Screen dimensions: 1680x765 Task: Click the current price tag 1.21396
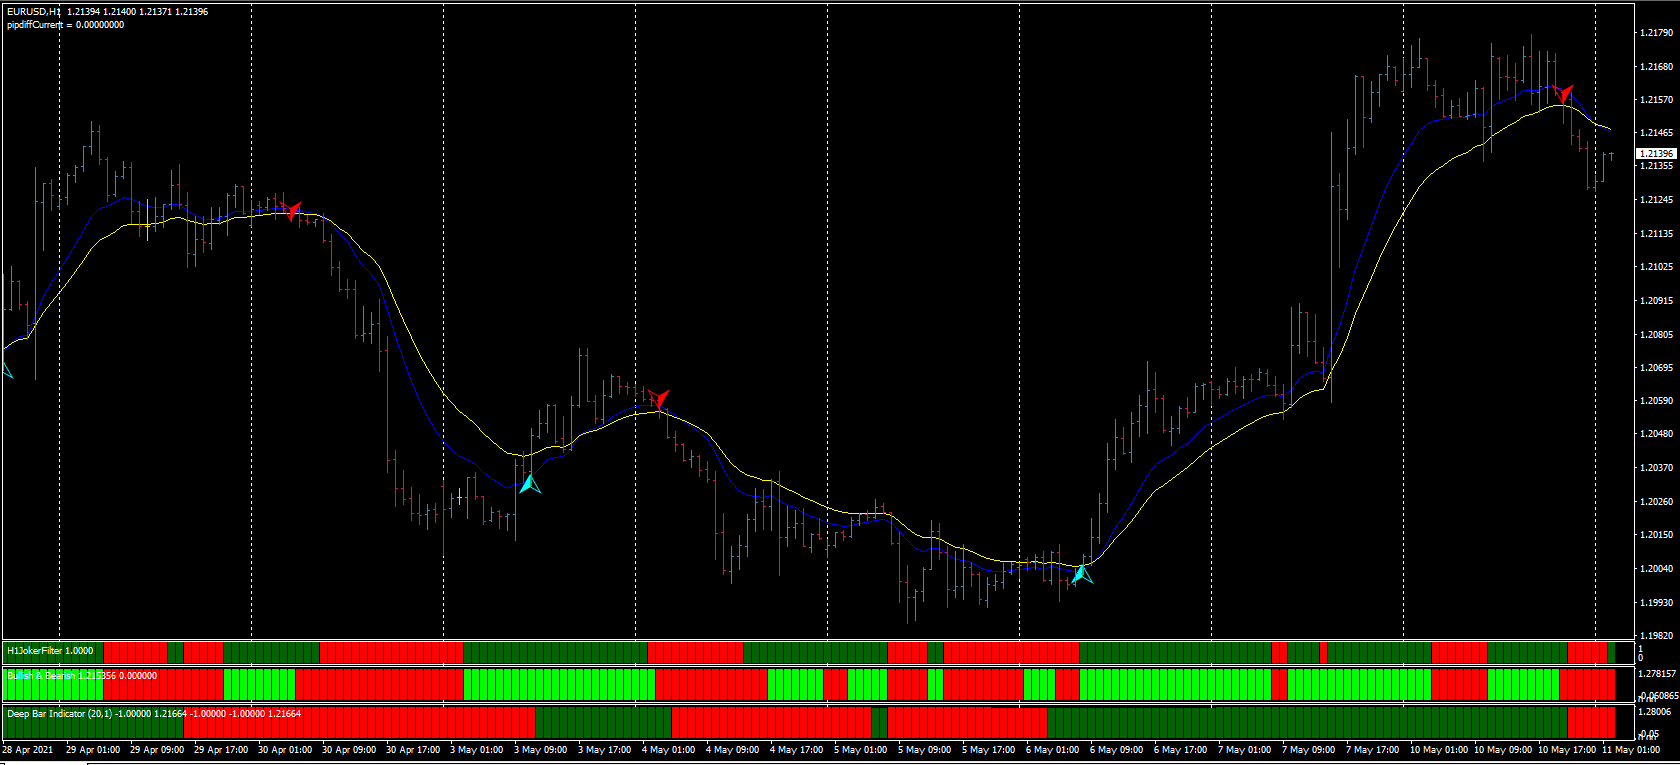click(1656, 154)
